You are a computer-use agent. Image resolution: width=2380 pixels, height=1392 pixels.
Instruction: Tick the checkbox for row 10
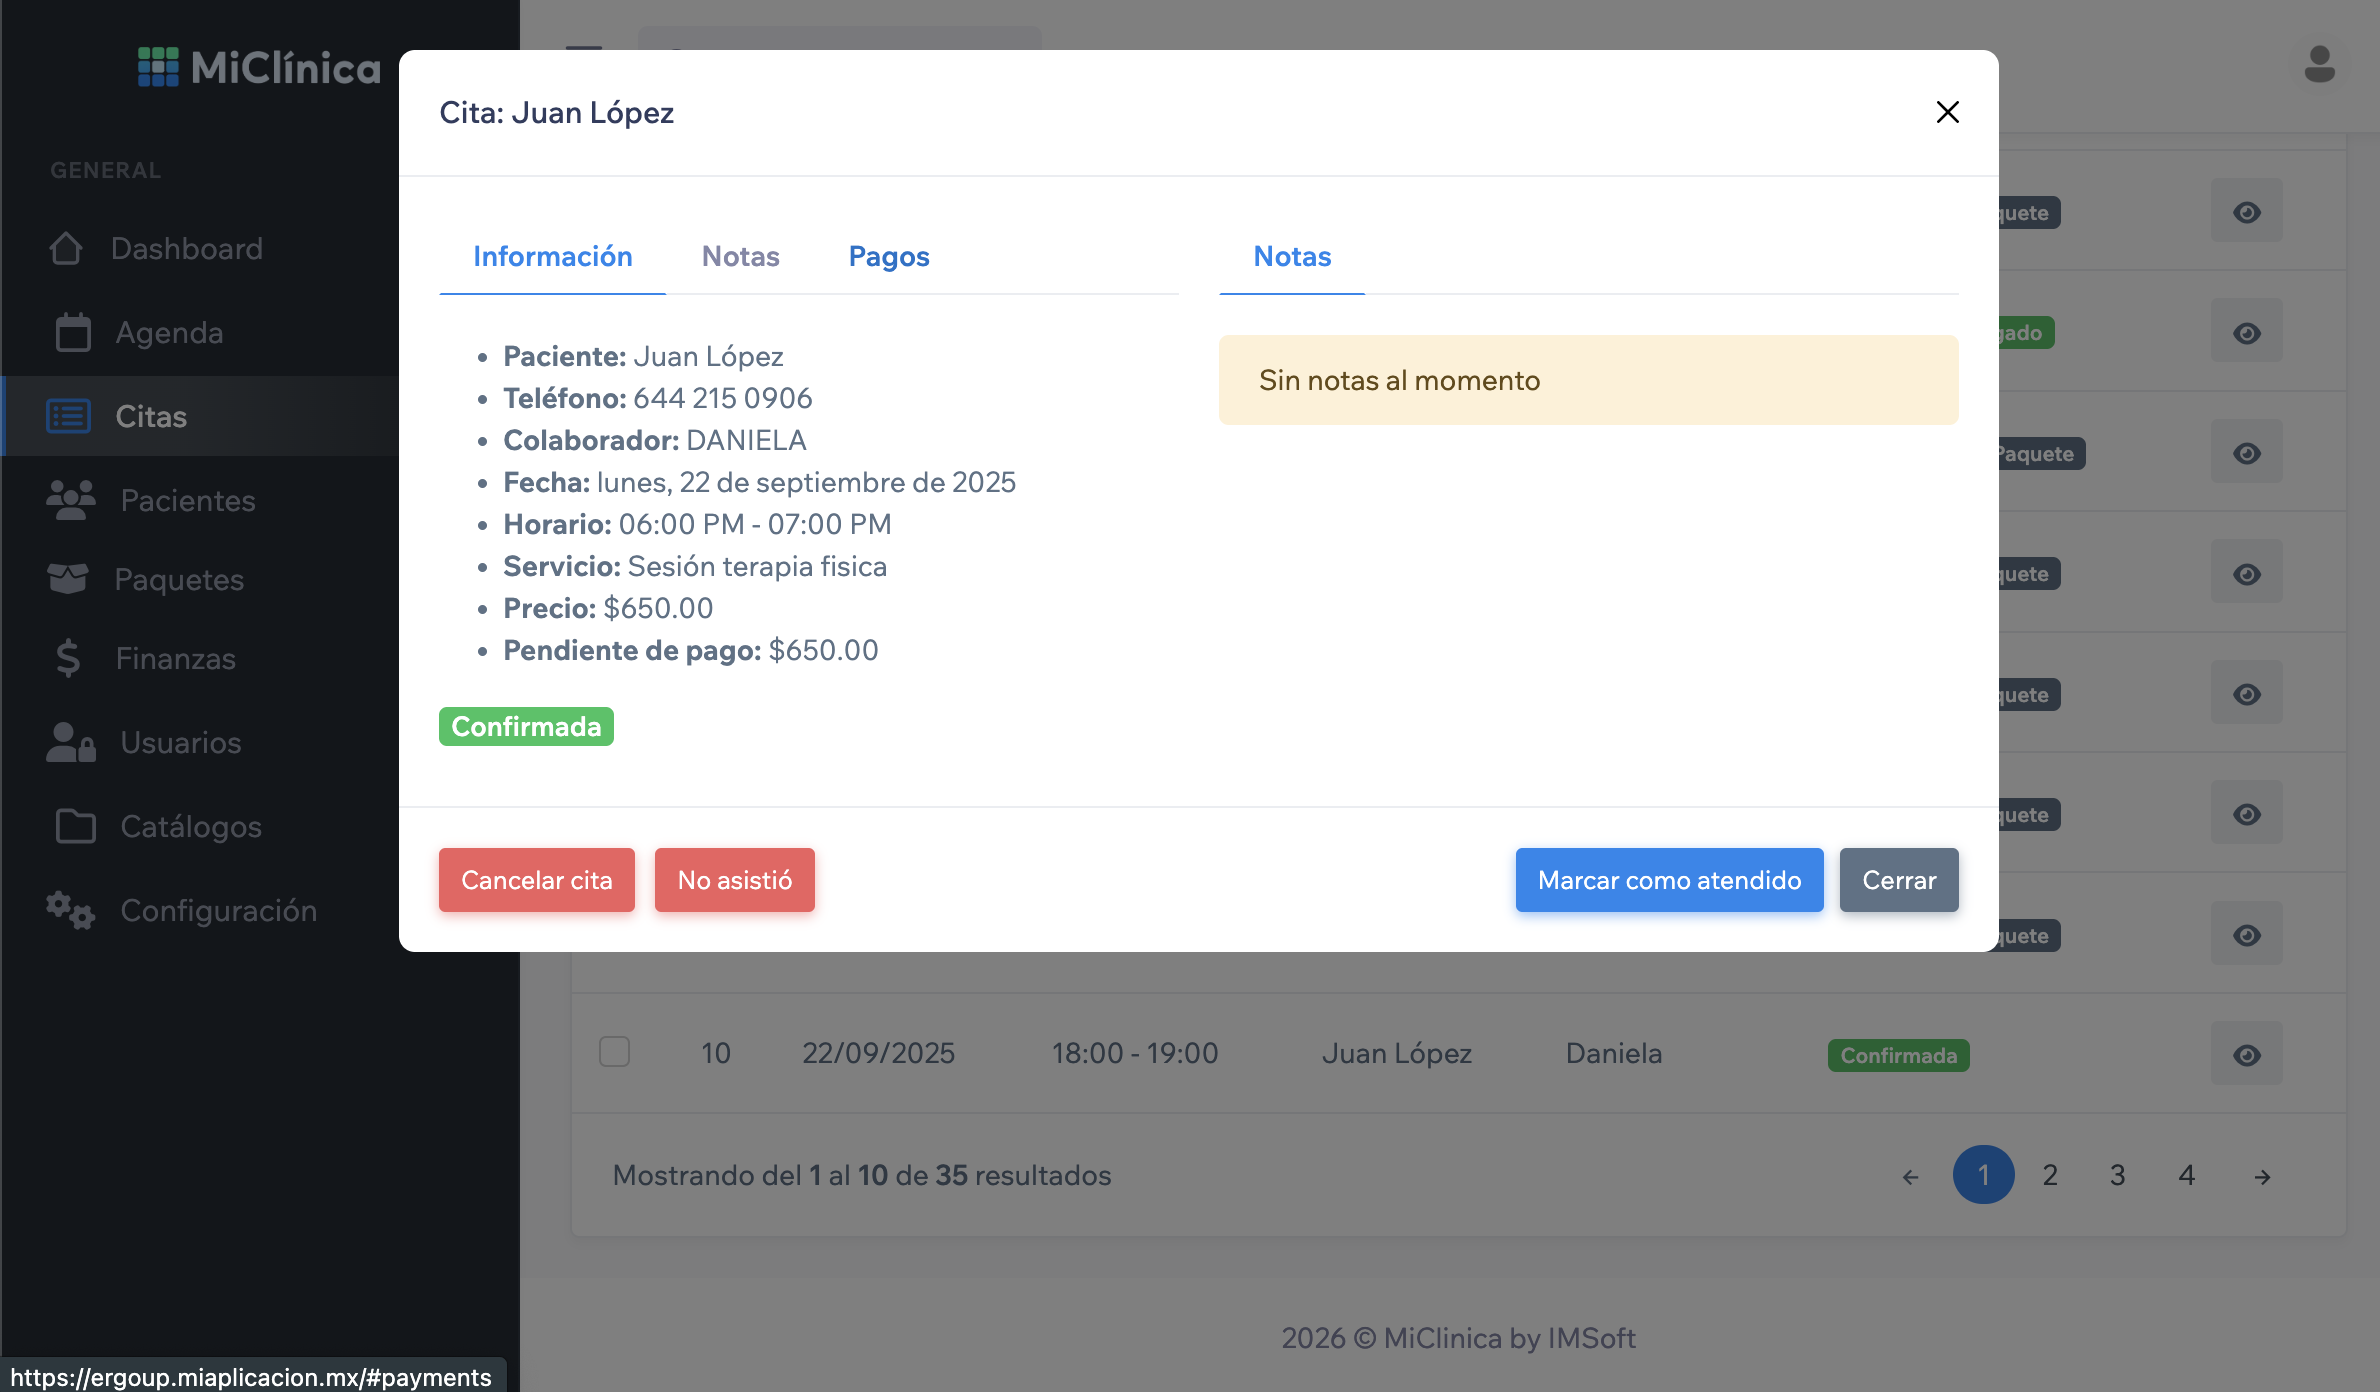614,1052
